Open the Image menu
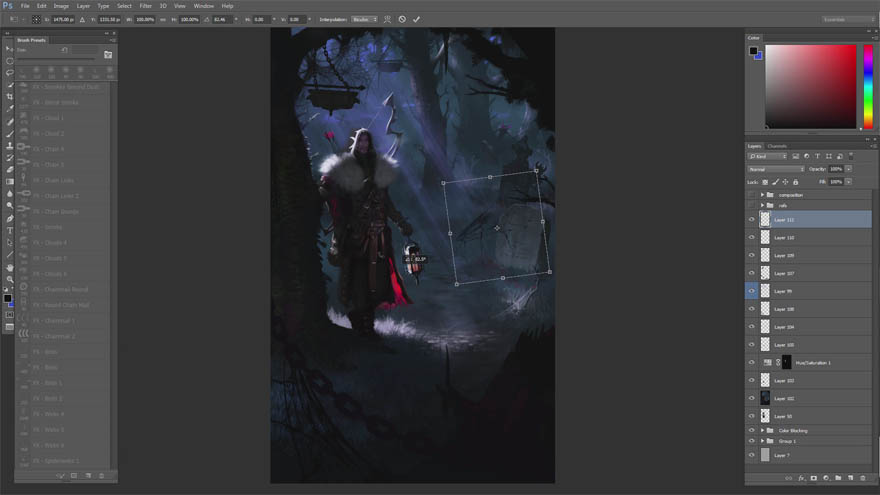The image size is (880, 495). tap(61, 6)
